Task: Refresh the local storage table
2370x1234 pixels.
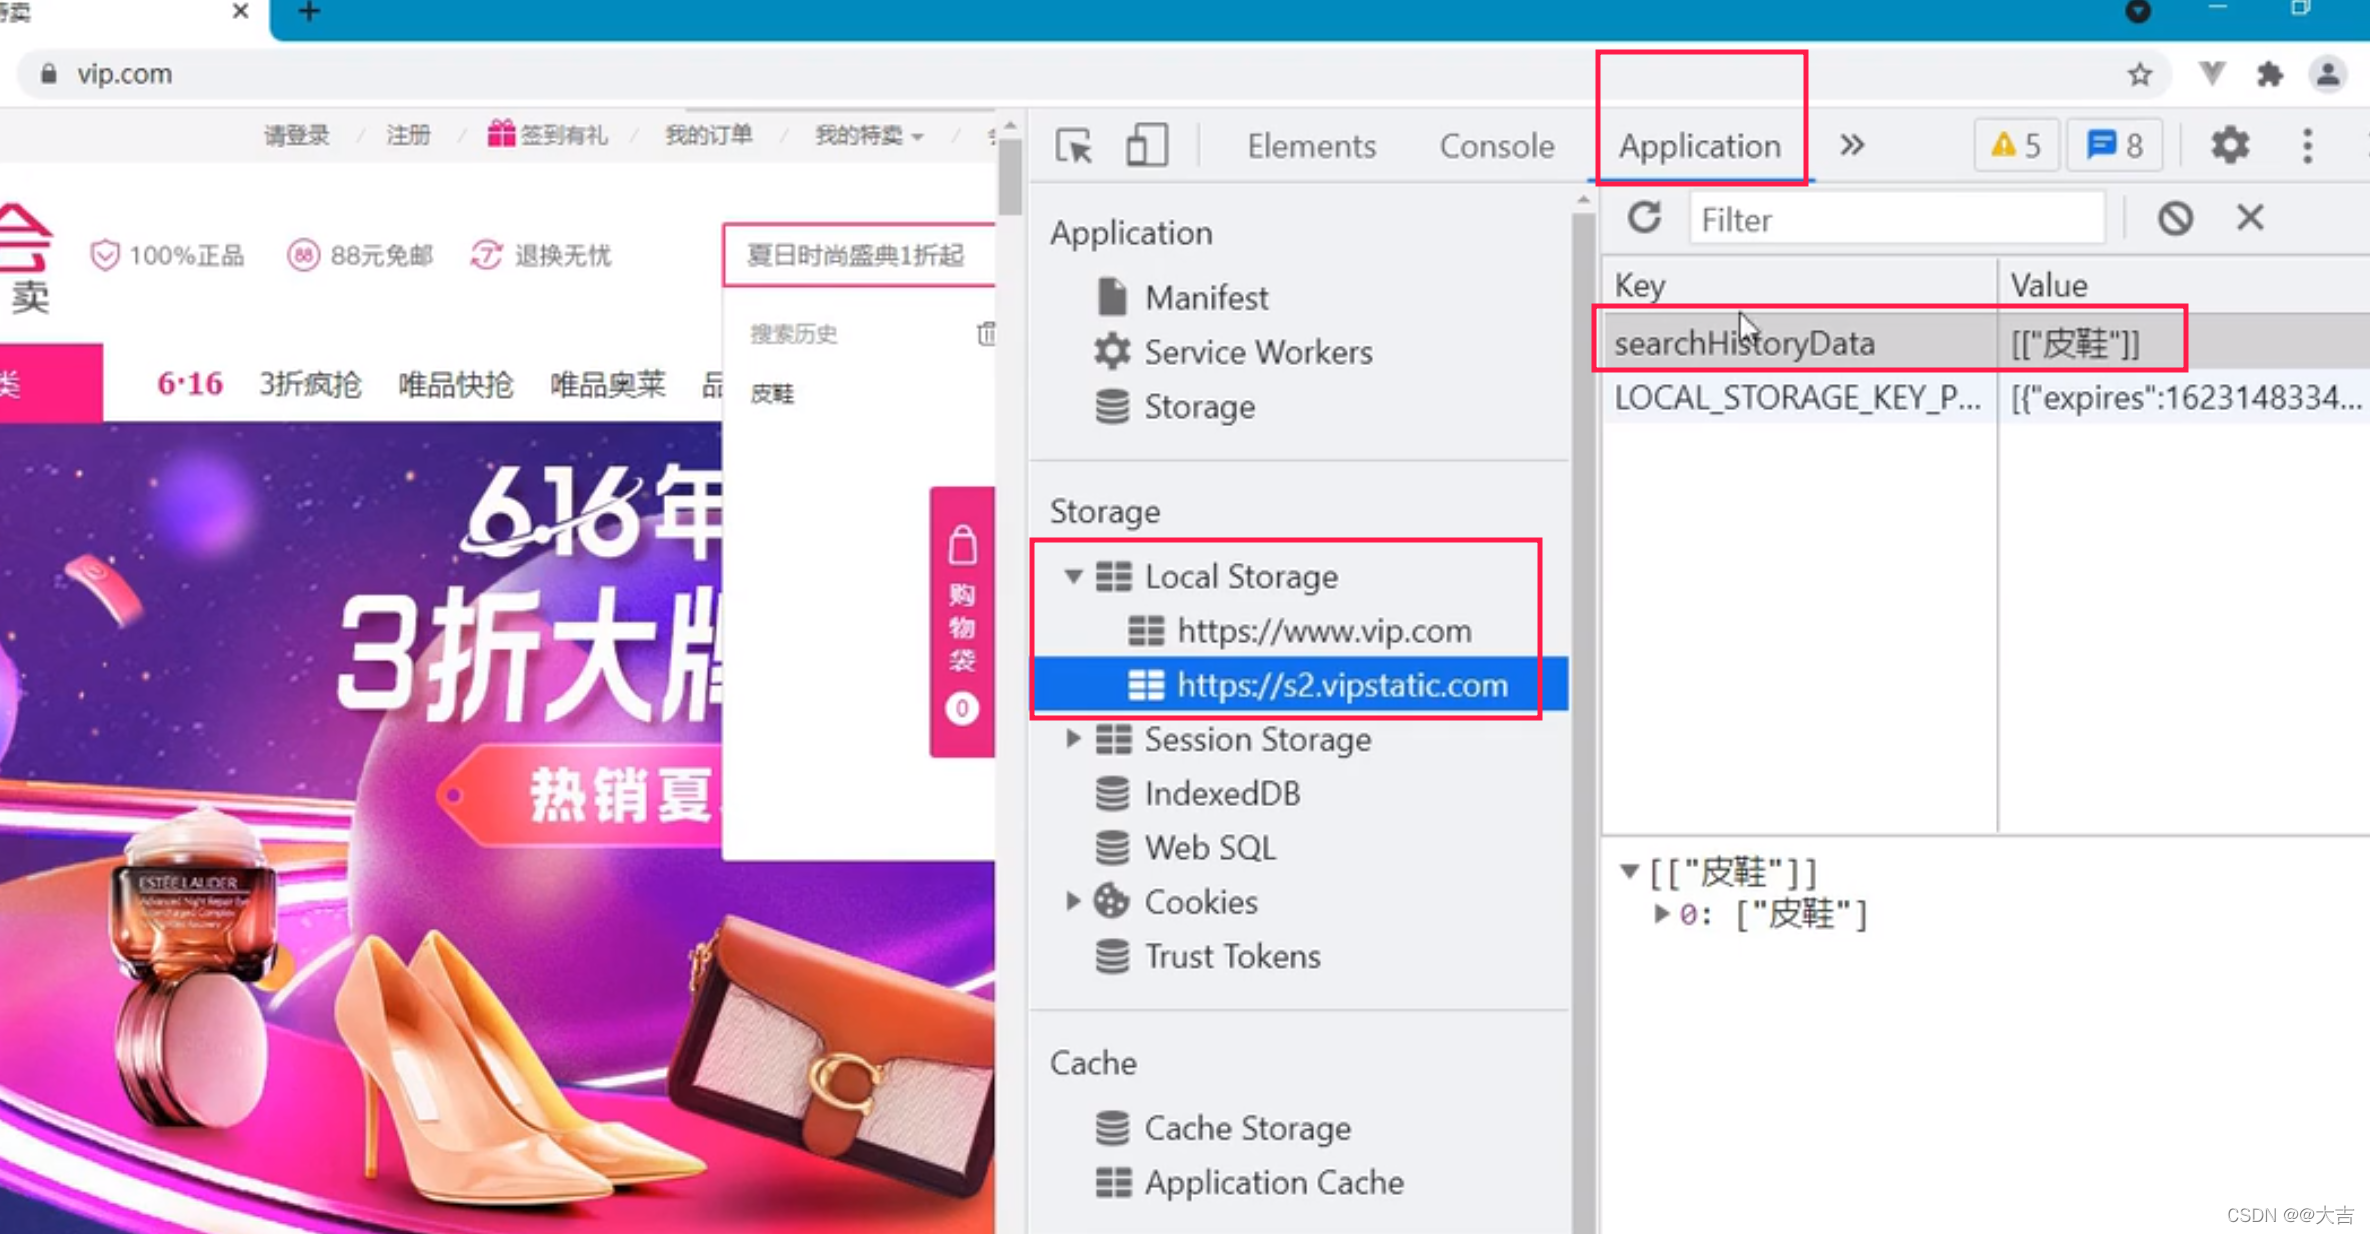Action: point(1644,218)
